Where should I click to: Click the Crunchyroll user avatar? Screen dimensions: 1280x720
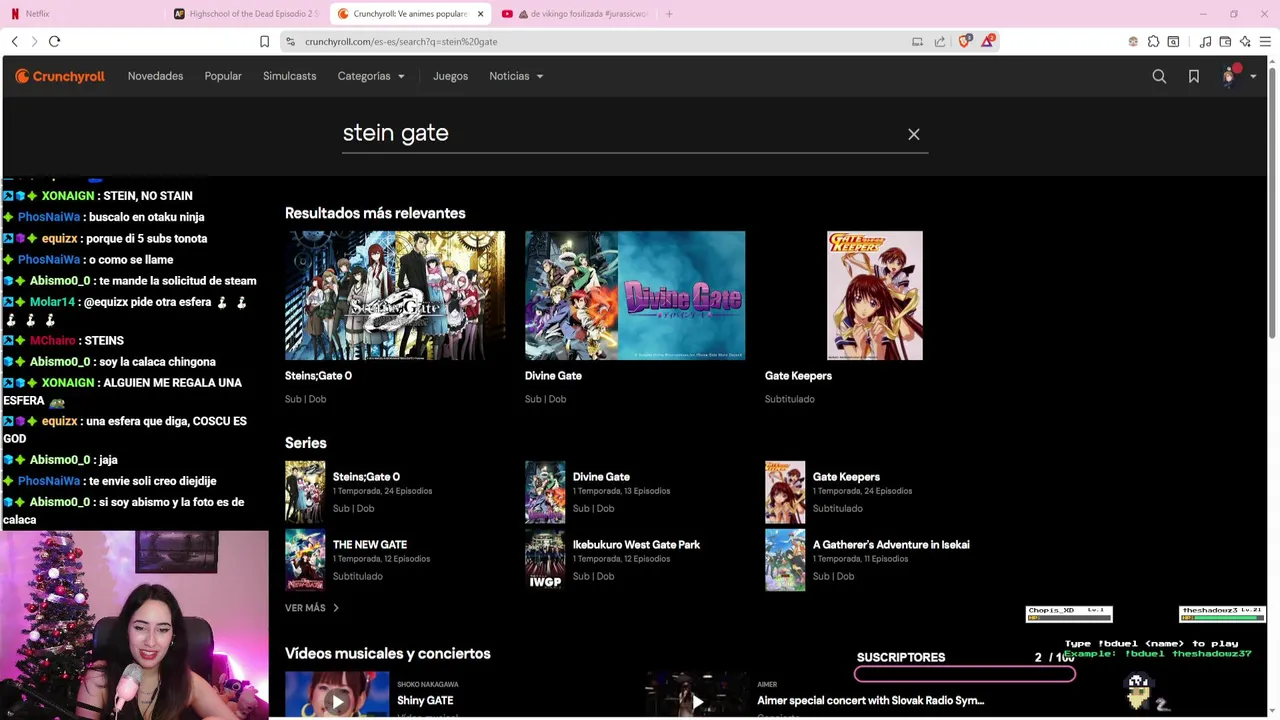[1230, 76]
